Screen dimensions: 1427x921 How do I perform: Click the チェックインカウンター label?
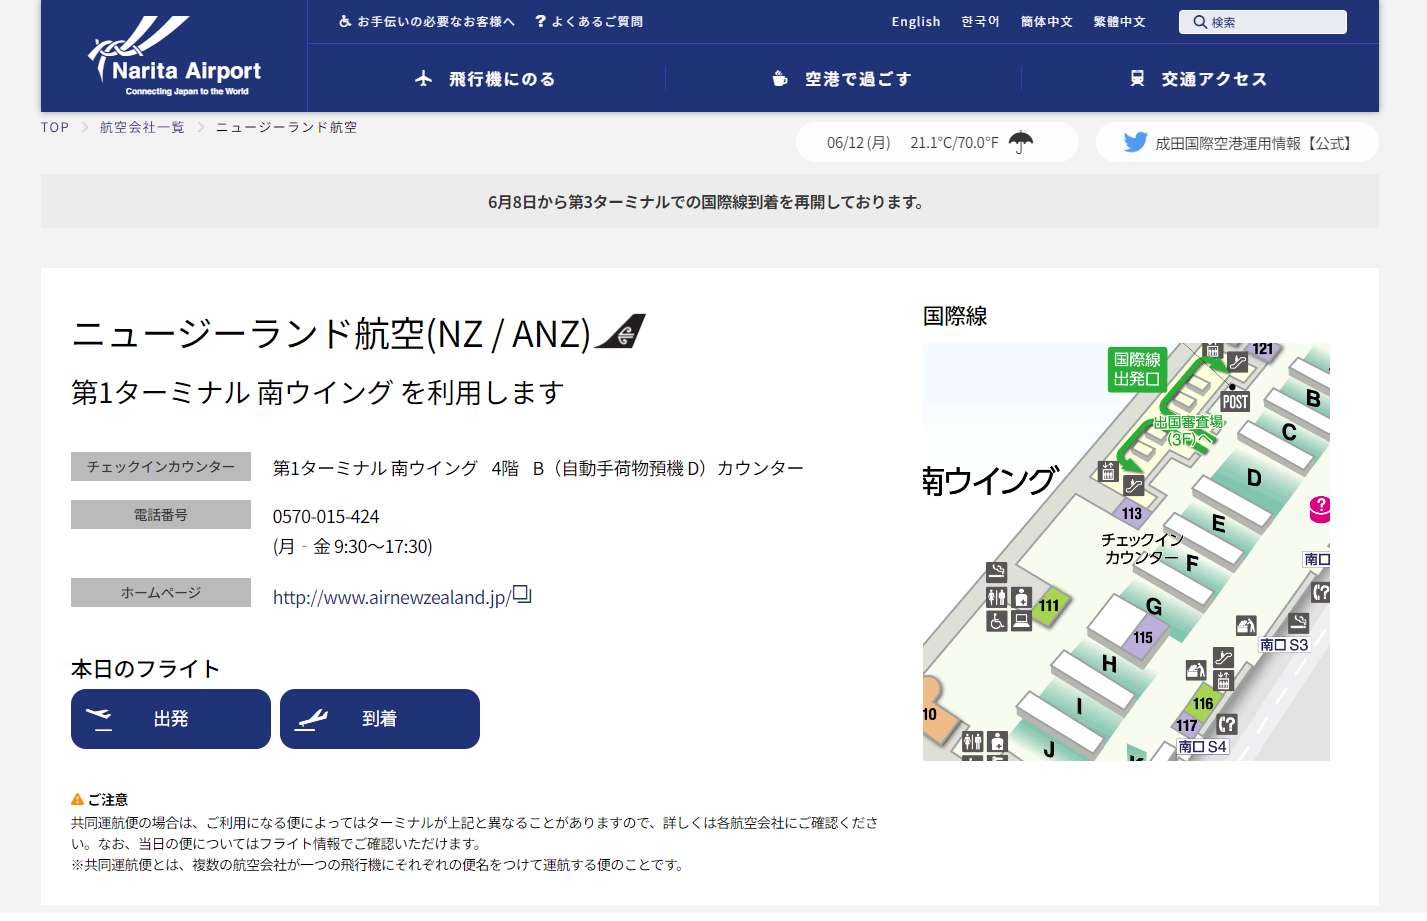(161, 466)
